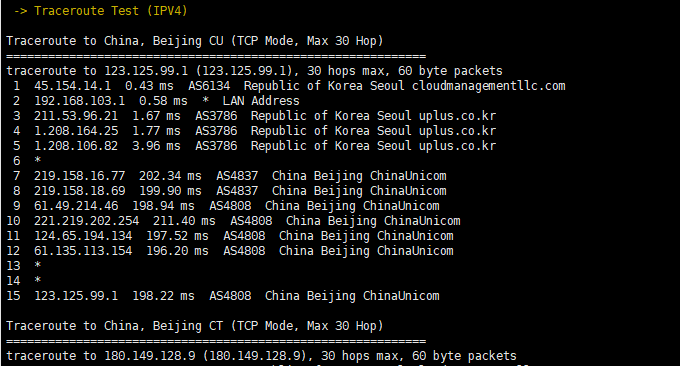Click the latency 198.94 ms
The image size is (680, 366).
point(163,206)
